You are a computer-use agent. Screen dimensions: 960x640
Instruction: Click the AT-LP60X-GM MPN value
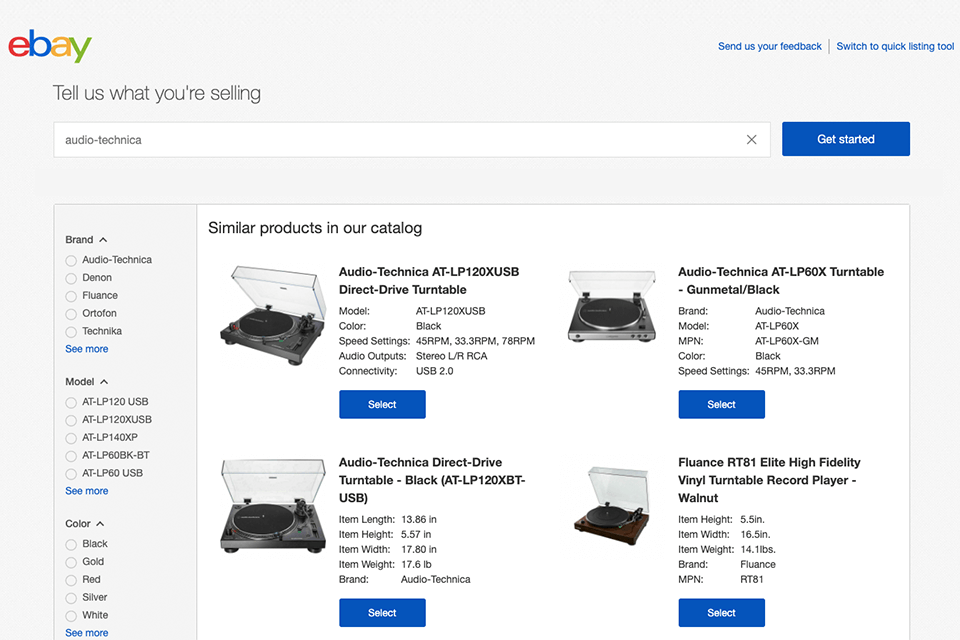coord(786,341)
